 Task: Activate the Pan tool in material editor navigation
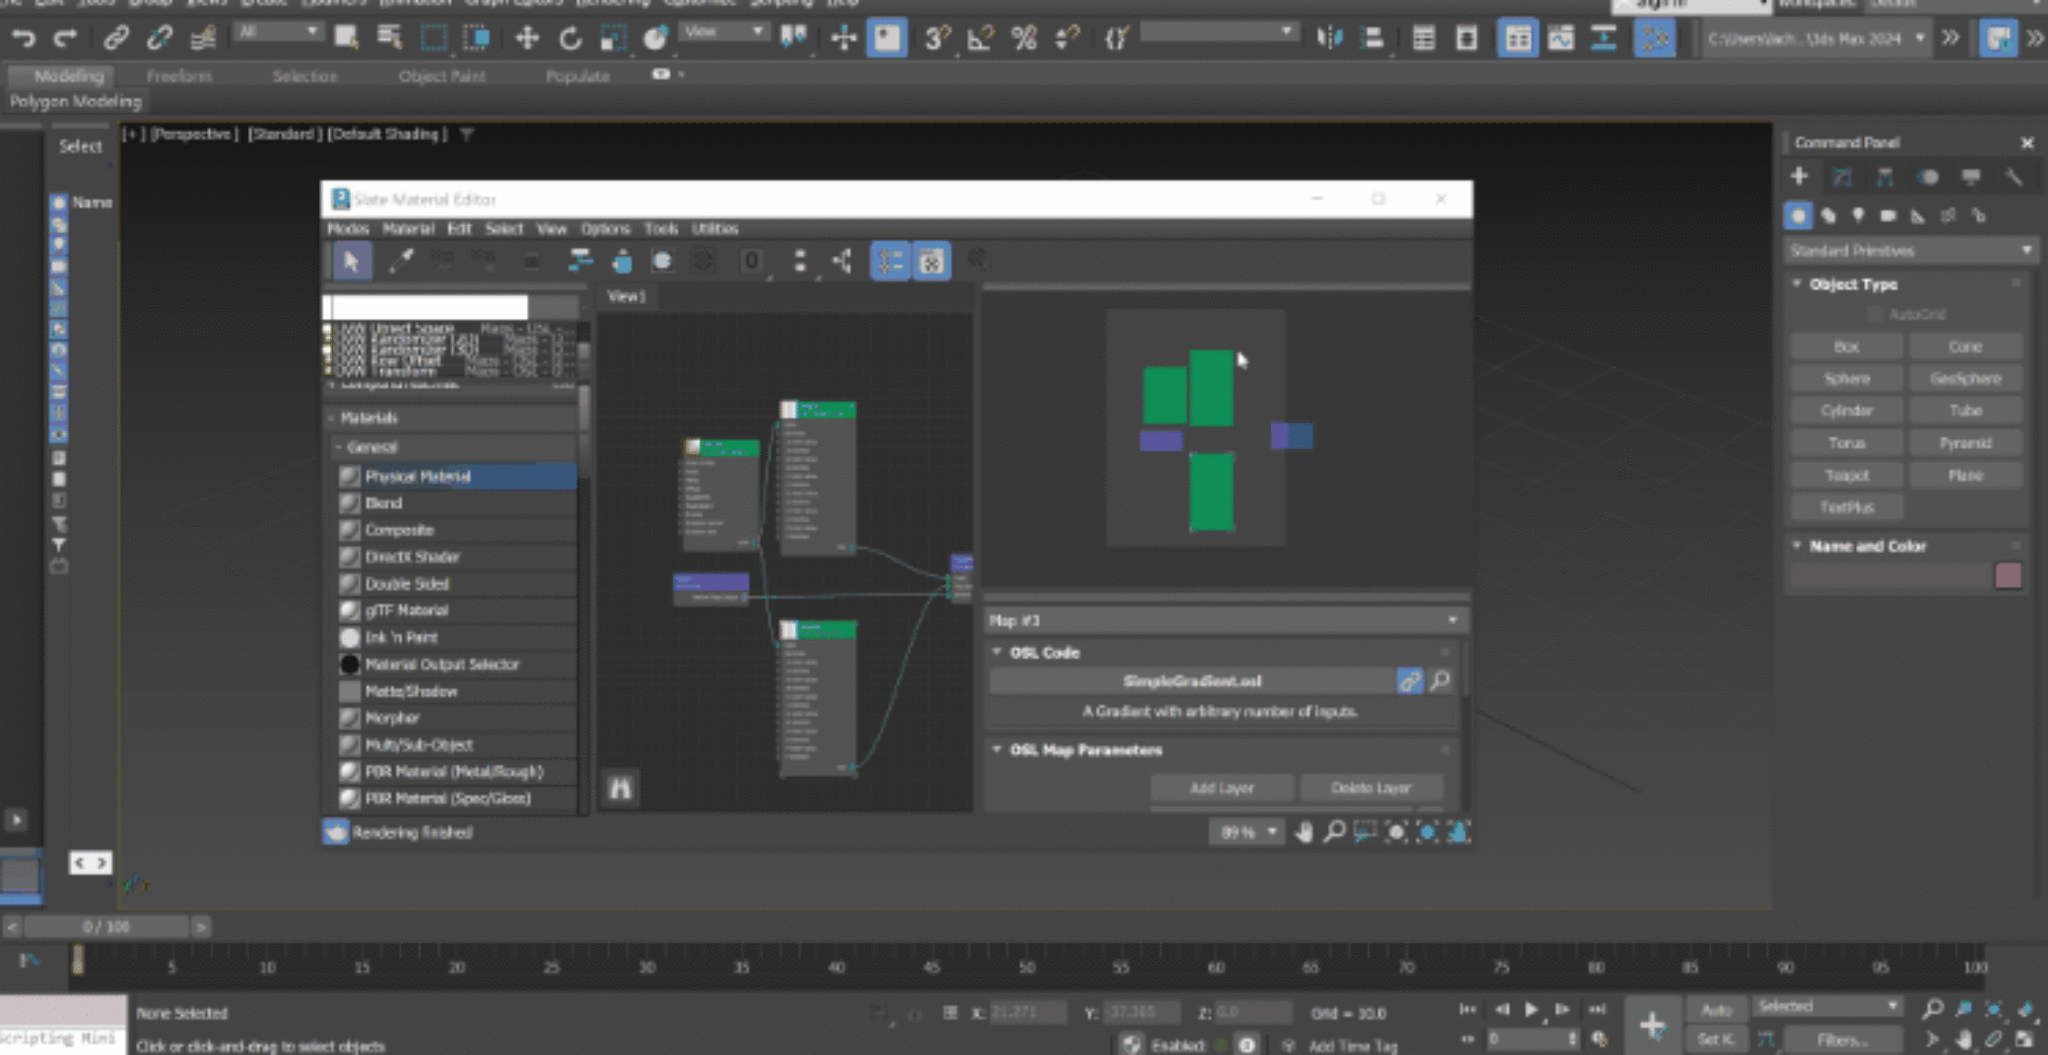tap(1303, 831)
